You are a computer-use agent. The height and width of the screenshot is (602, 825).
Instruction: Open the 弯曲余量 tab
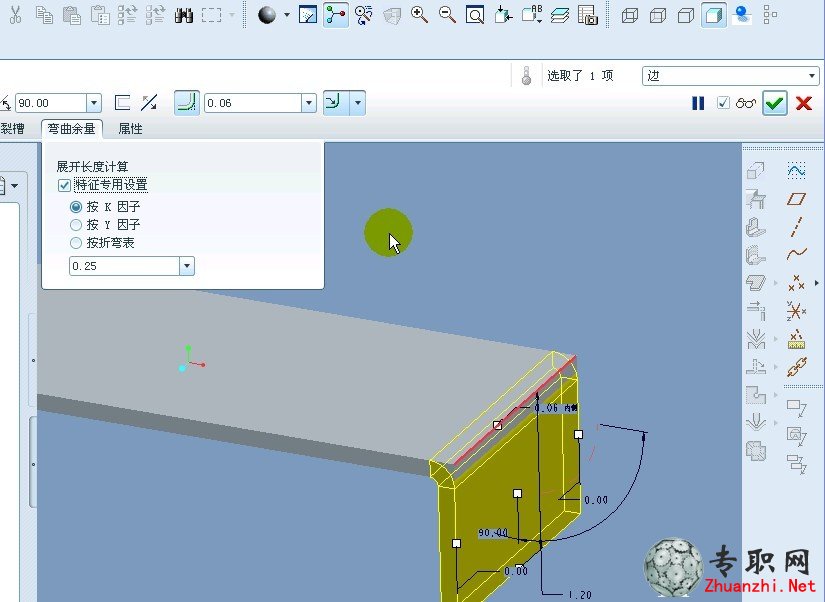72,129
